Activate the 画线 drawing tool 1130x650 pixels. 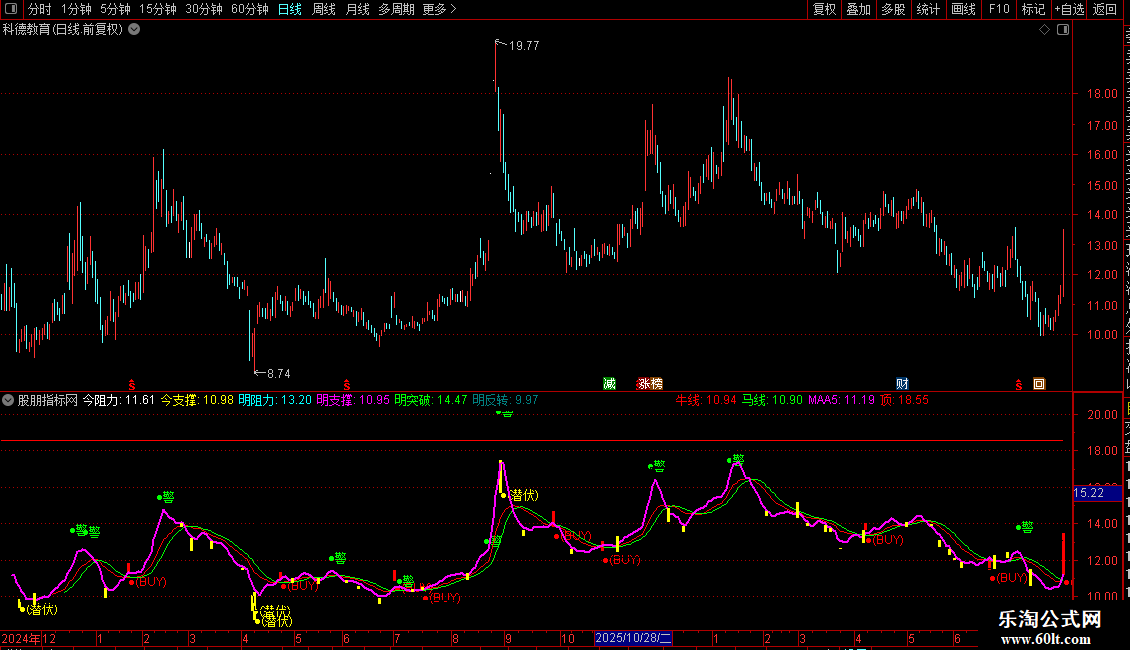(963, 9)
